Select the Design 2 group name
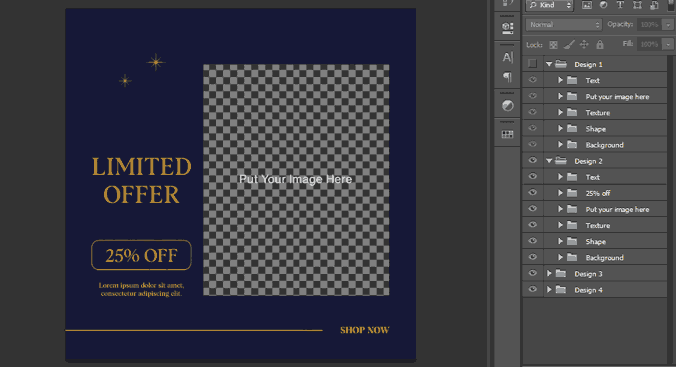This screenshot has height=367, width=676. tap(588, 161)
